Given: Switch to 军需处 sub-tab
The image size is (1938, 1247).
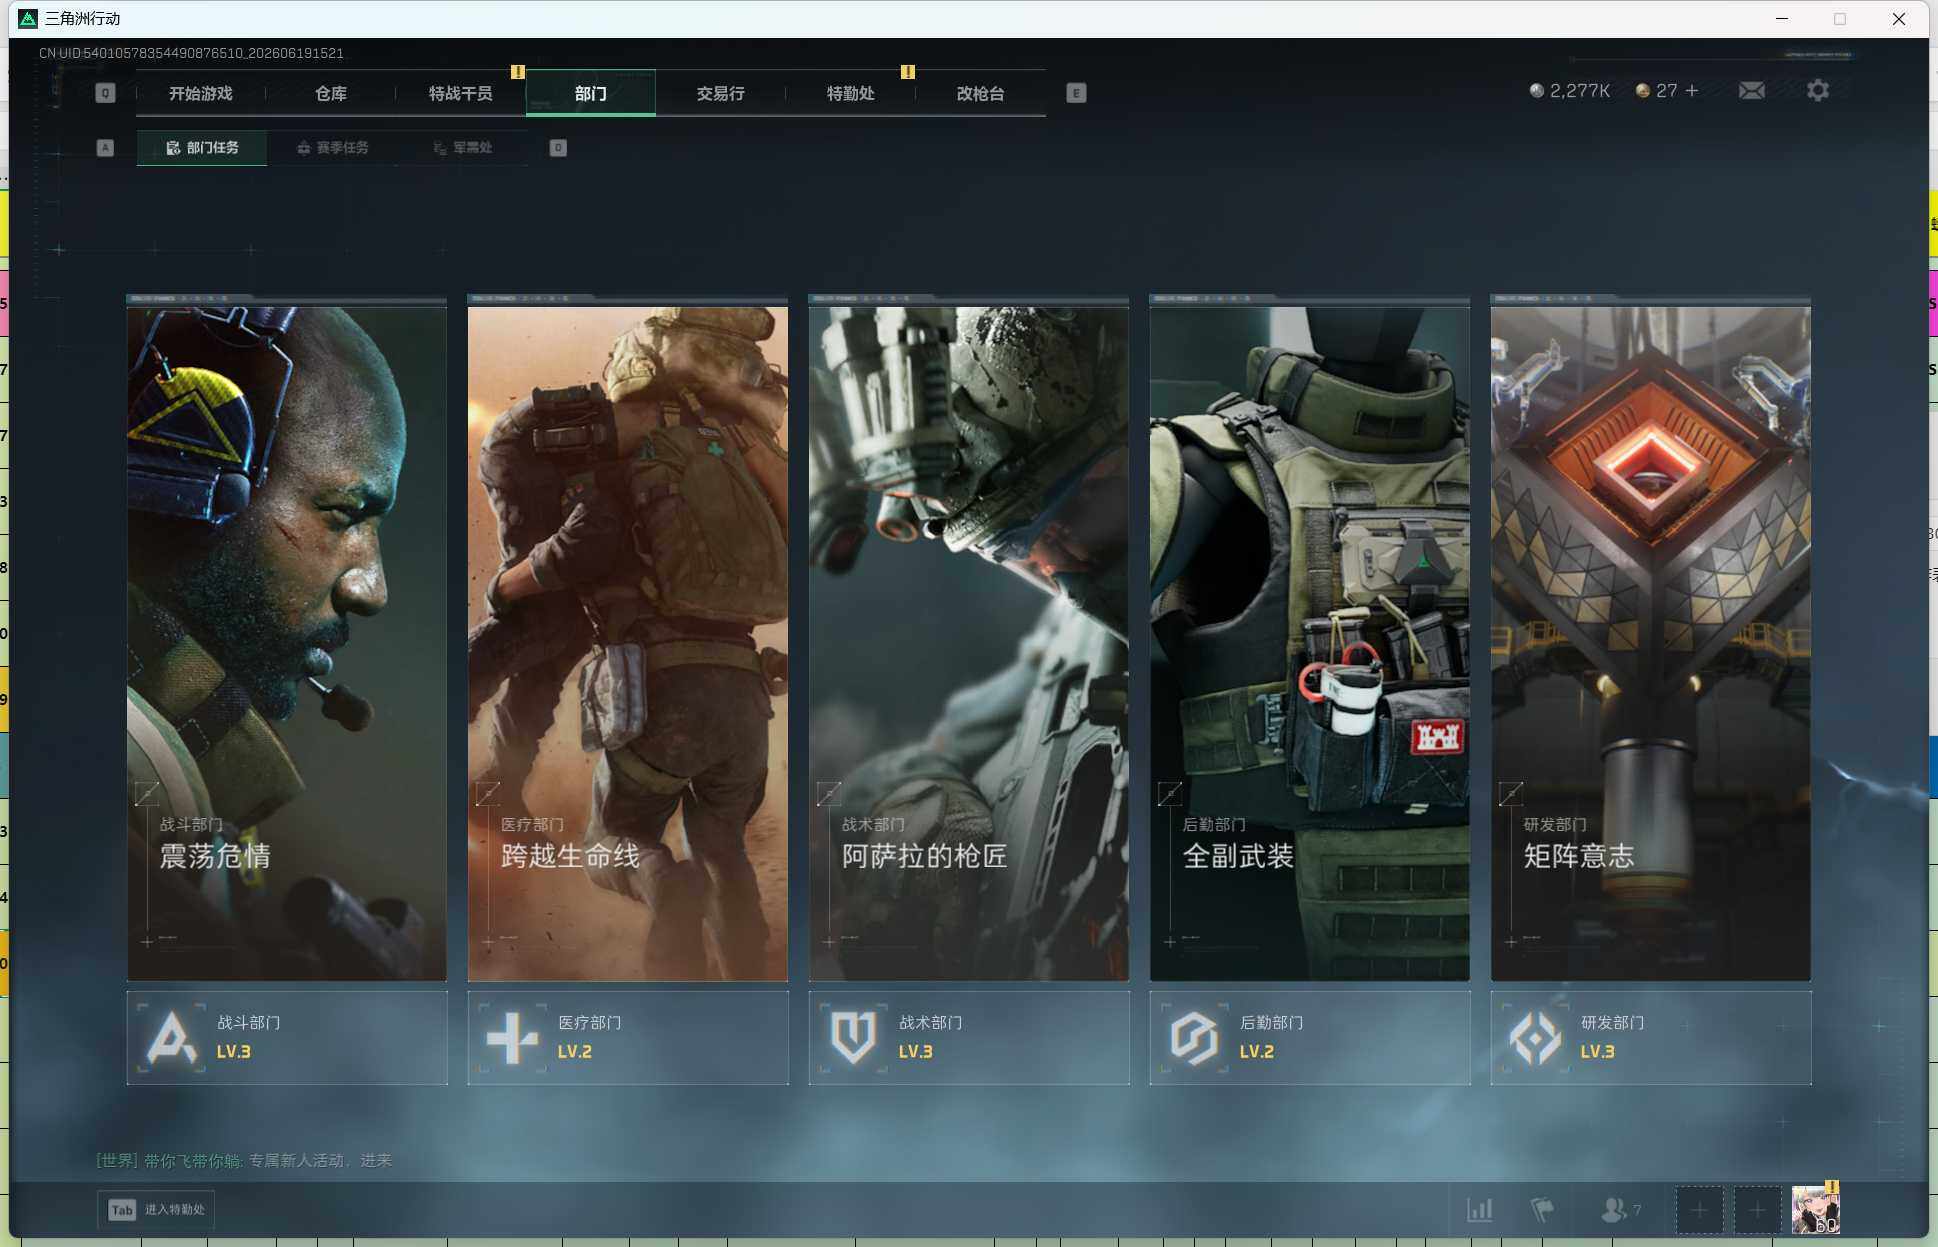Looking at the screenshot, I should pyautogui.click(x=463, y=148).
